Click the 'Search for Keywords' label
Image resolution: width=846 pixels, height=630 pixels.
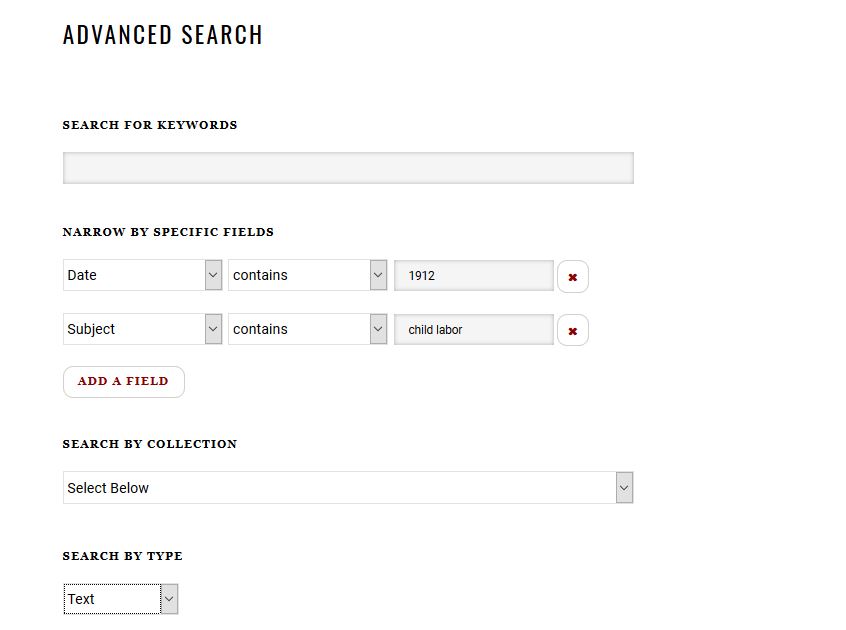[150, 125]
